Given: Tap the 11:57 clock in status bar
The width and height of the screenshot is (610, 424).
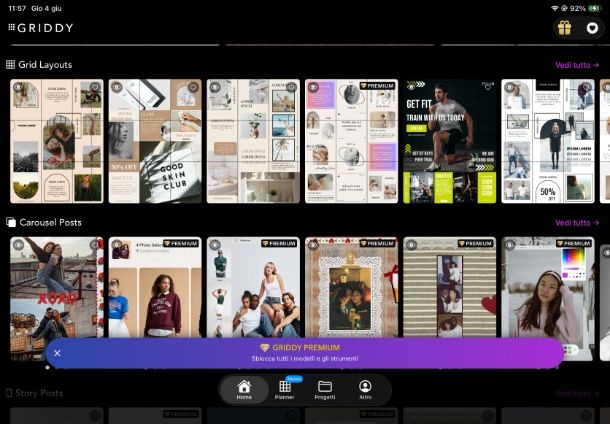Looking at the screenshot, I should tap(18, 8).
